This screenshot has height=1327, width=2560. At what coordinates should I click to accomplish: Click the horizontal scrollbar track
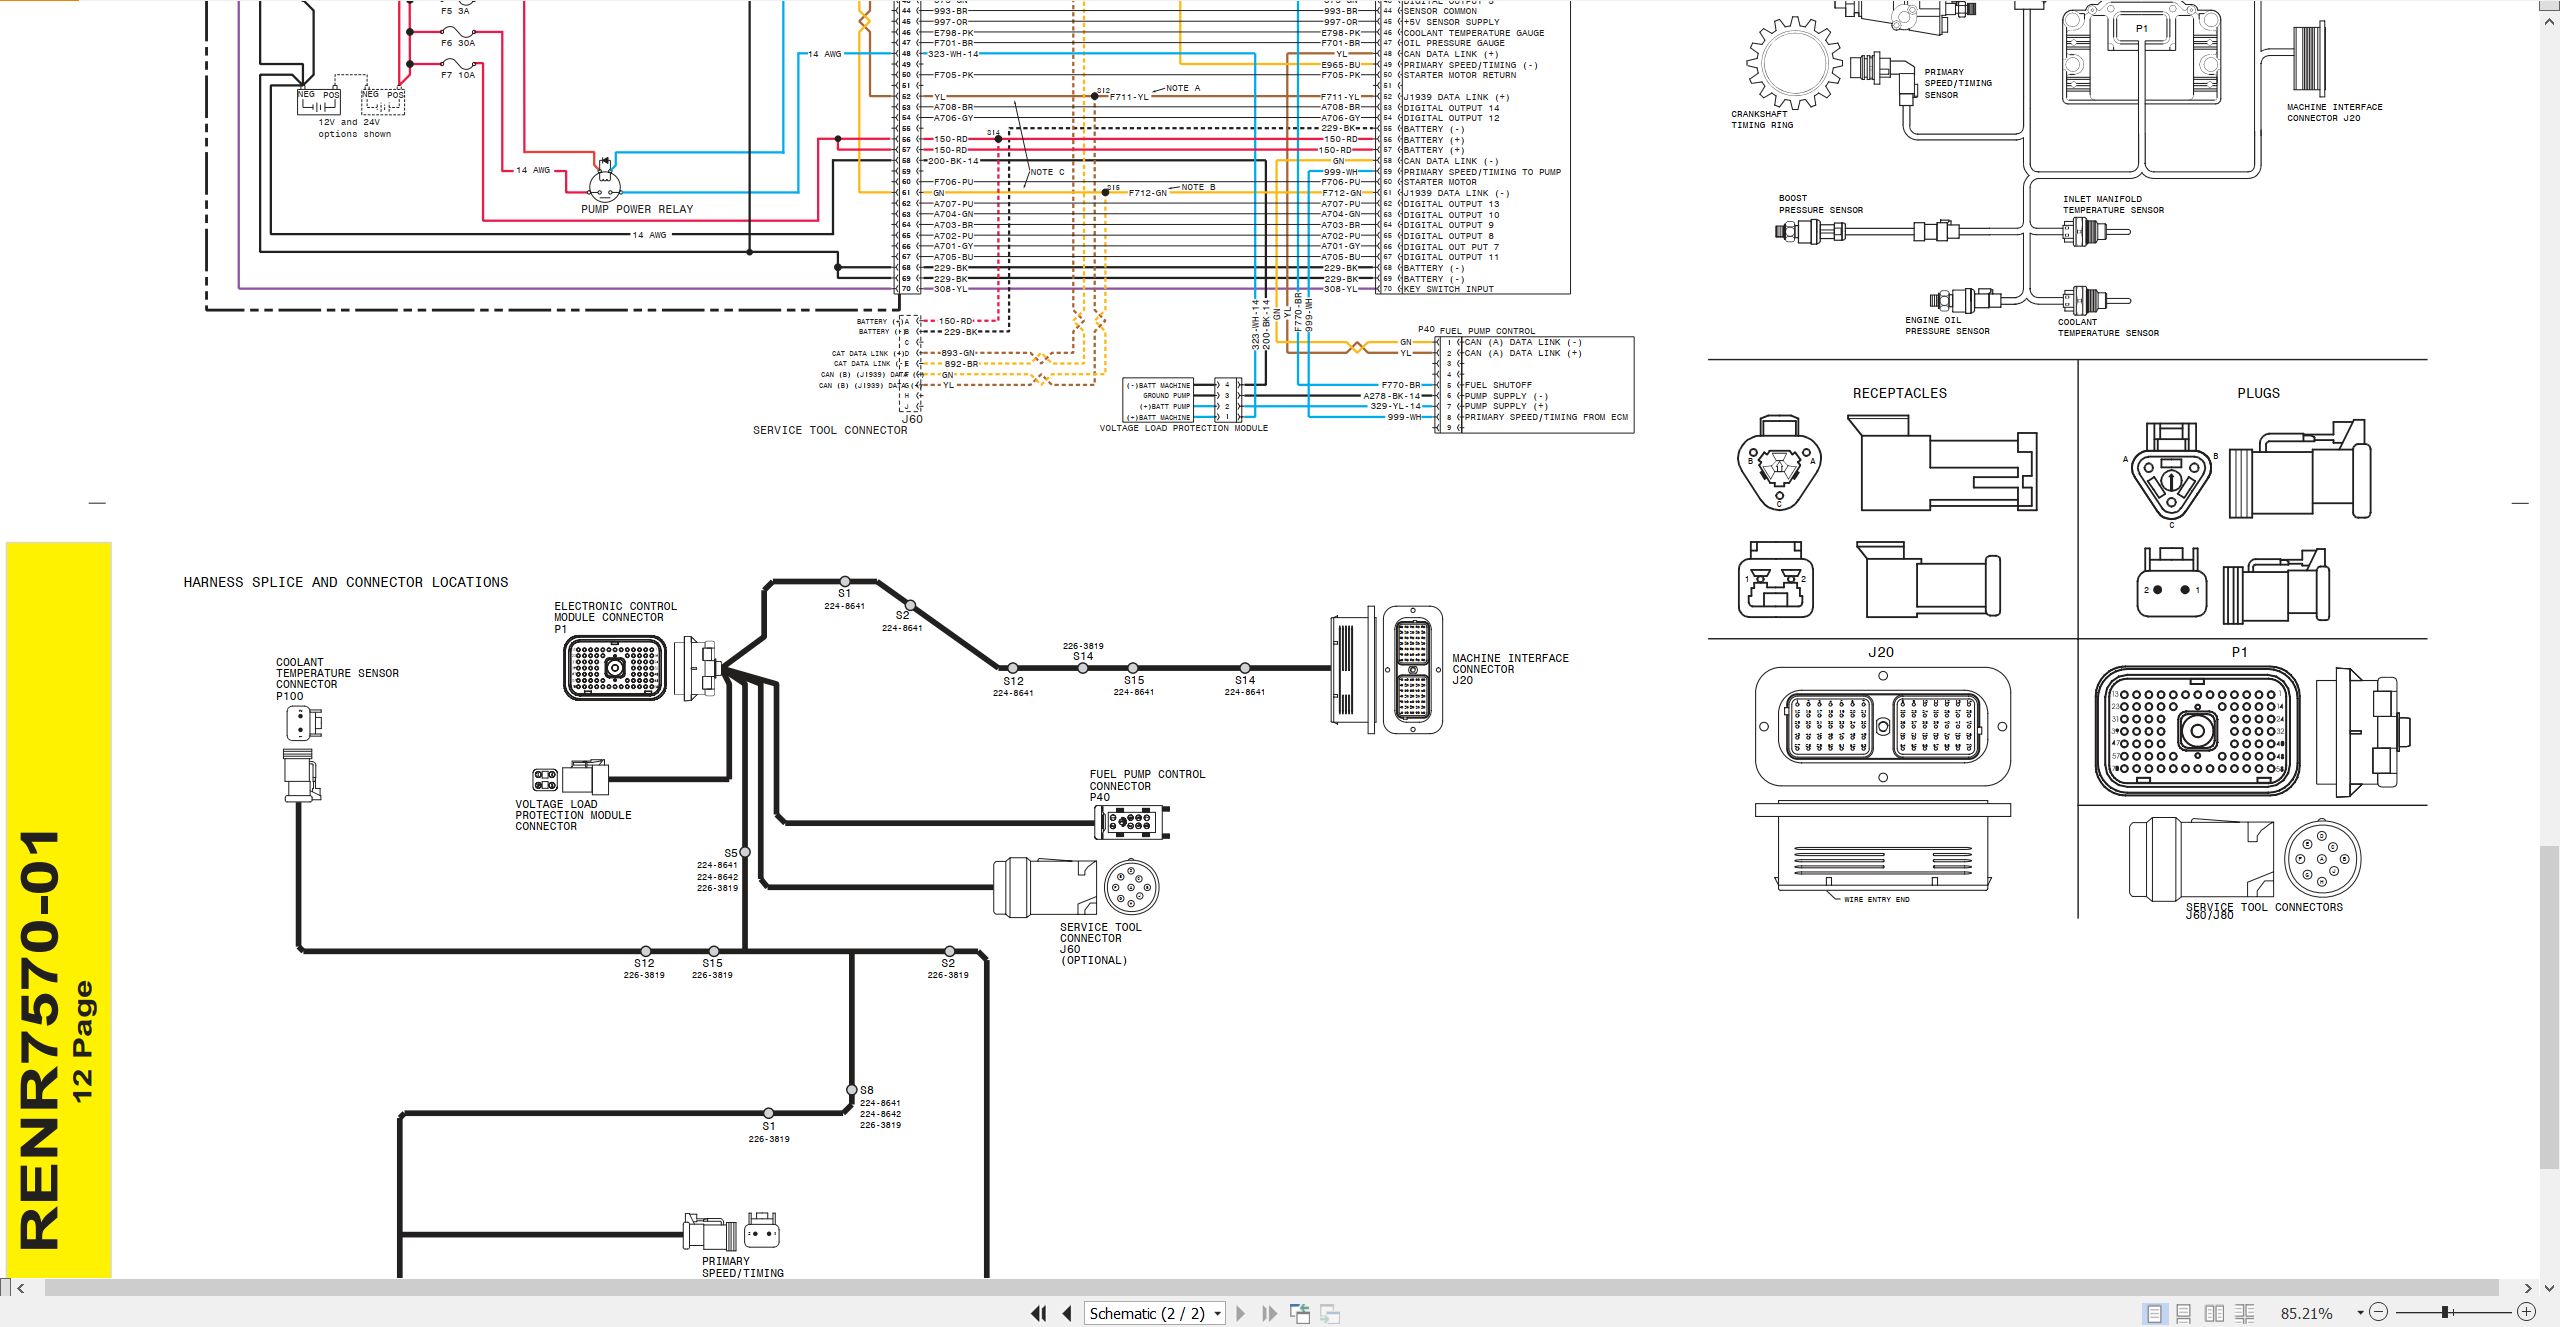[x=1270, y=1288]
